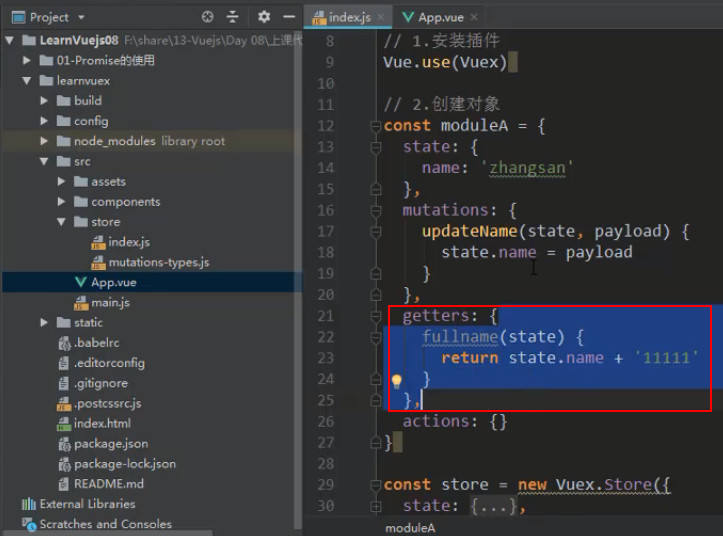The width and height of the screenshot is (723, 536).
Task: Collapse the store folder
Action: tap(61, 222)
